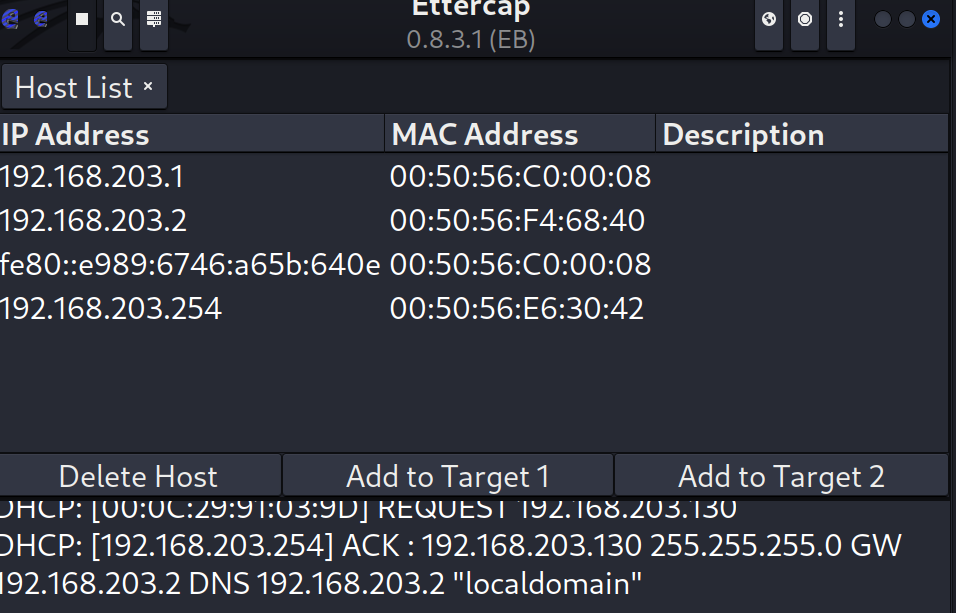Select host fe80::e989:6746:a65b:640e

(474, 264)
